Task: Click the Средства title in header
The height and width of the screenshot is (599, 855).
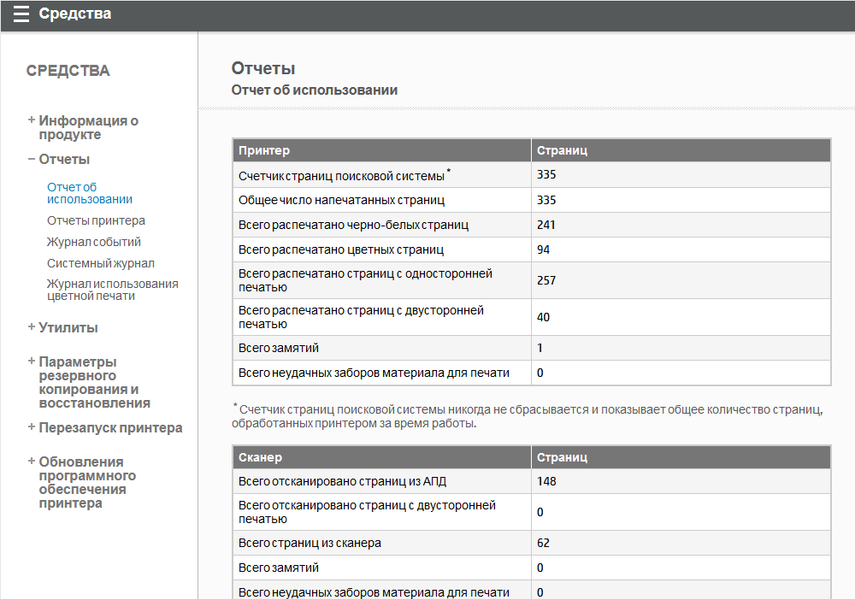Action: (x=75, y=15)
